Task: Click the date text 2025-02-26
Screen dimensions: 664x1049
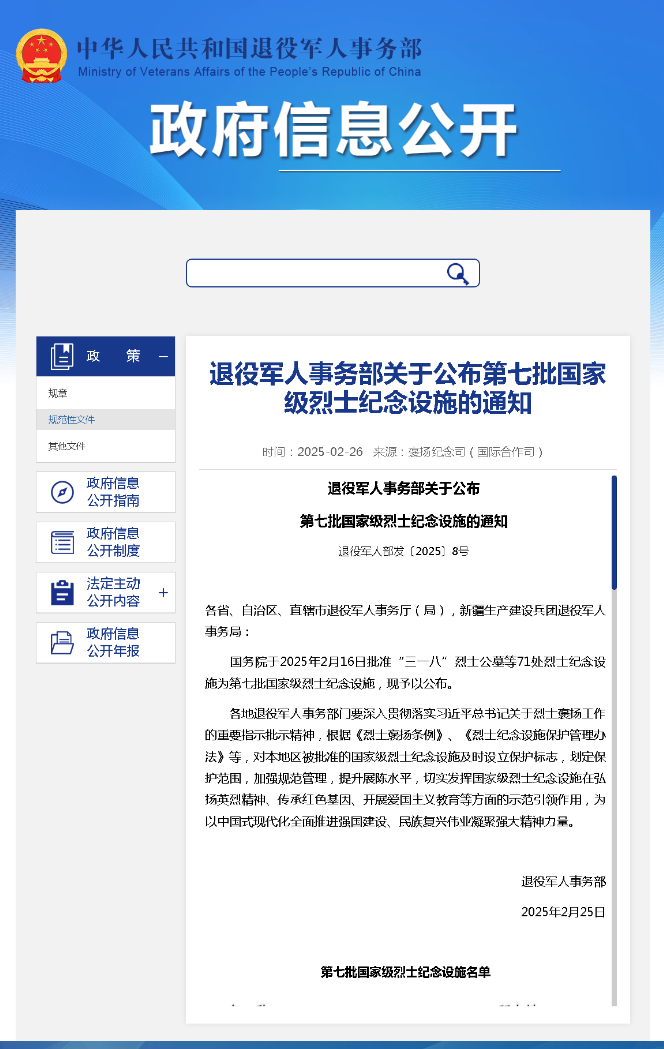Action: (x=330, y=452)
